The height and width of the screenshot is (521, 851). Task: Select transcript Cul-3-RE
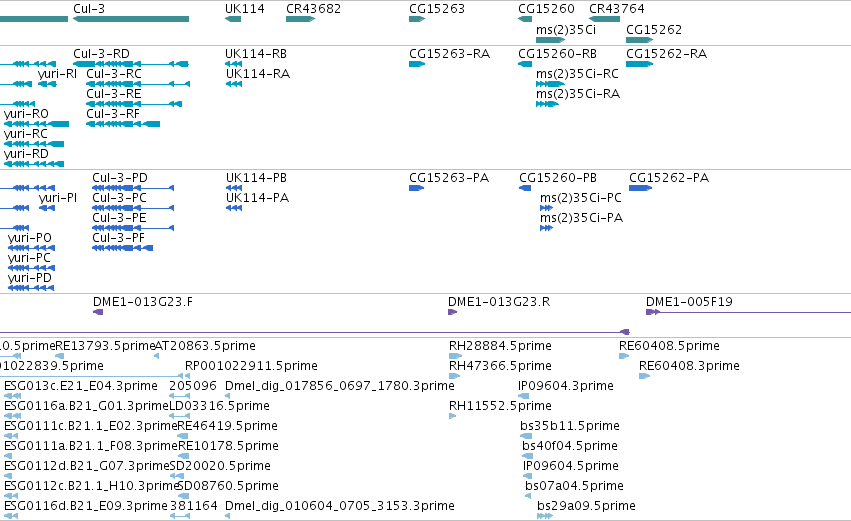point(113,94)
